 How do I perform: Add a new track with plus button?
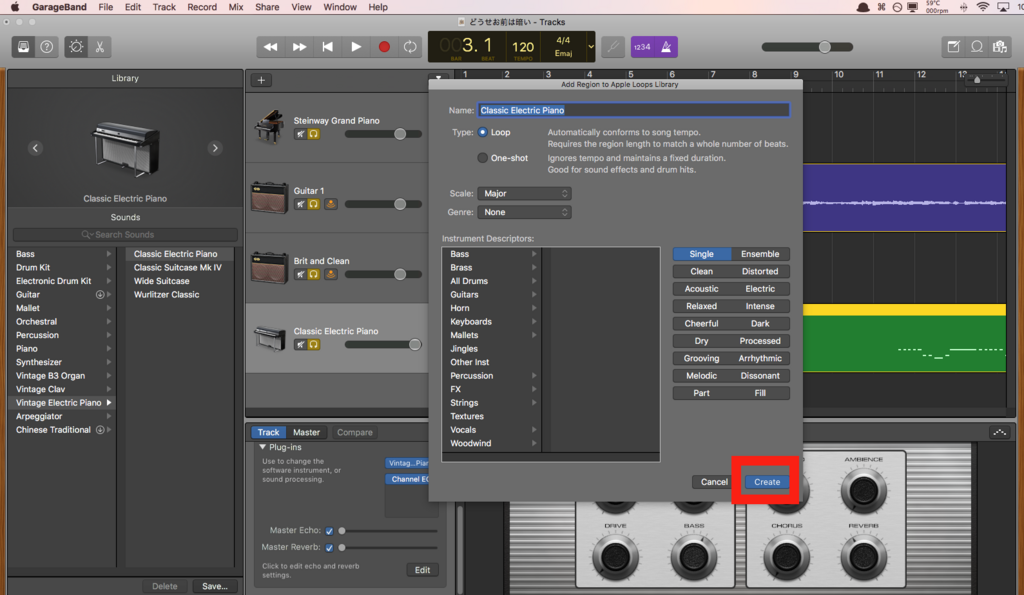(x=261, y=80)
